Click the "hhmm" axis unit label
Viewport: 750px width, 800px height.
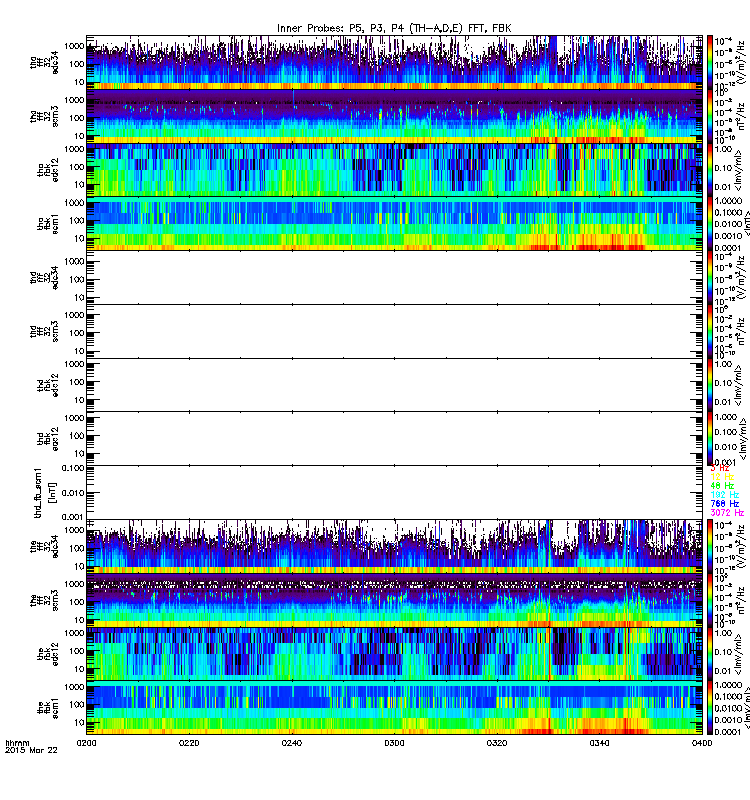click(x=17, y=743)
